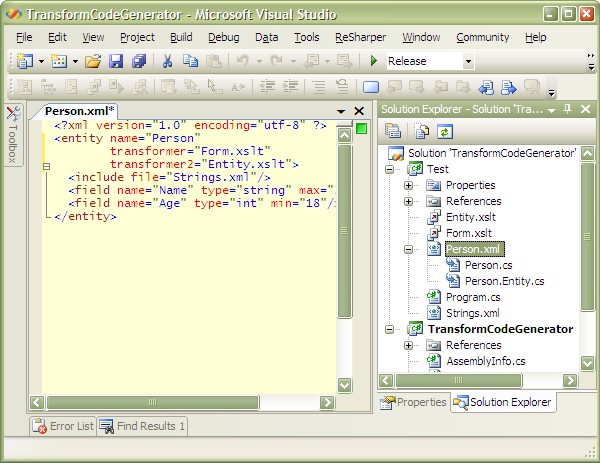
Task: Close the Person.xml document tab
Action: pyautogui.click(x=359, y=111)
